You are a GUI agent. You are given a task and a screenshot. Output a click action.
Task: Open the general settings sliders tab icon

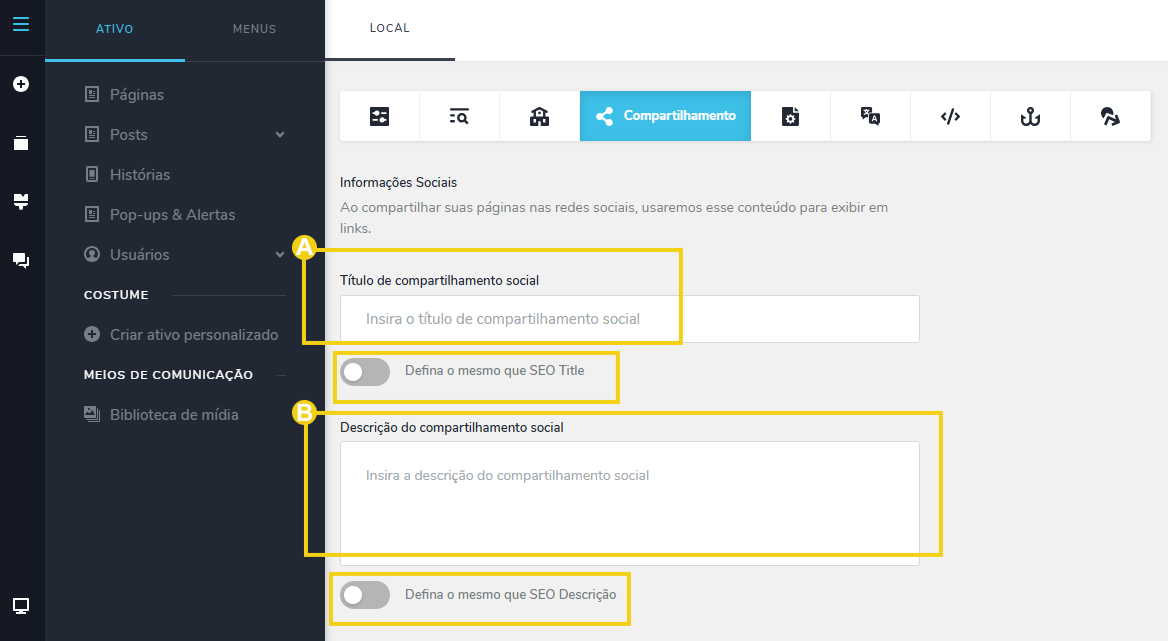click(x=379, y=116)
